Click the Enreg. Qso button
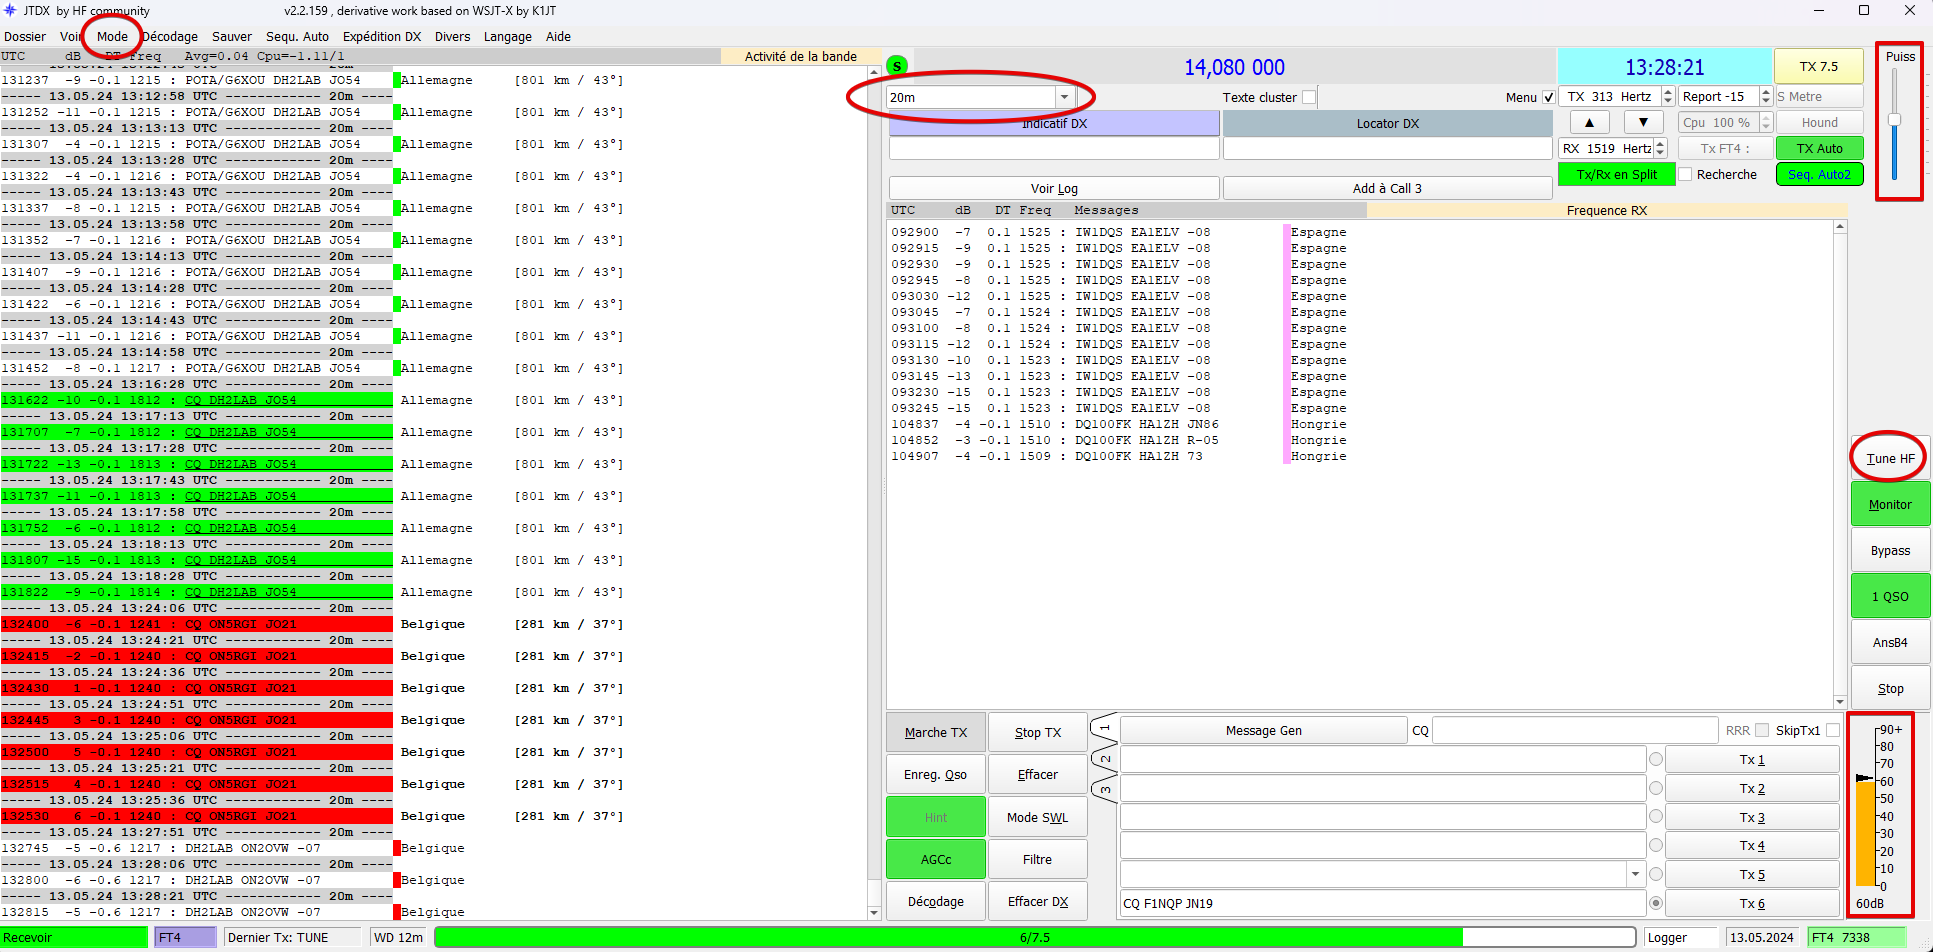This screenshot has height=952, width=1933. pos(936,774)
